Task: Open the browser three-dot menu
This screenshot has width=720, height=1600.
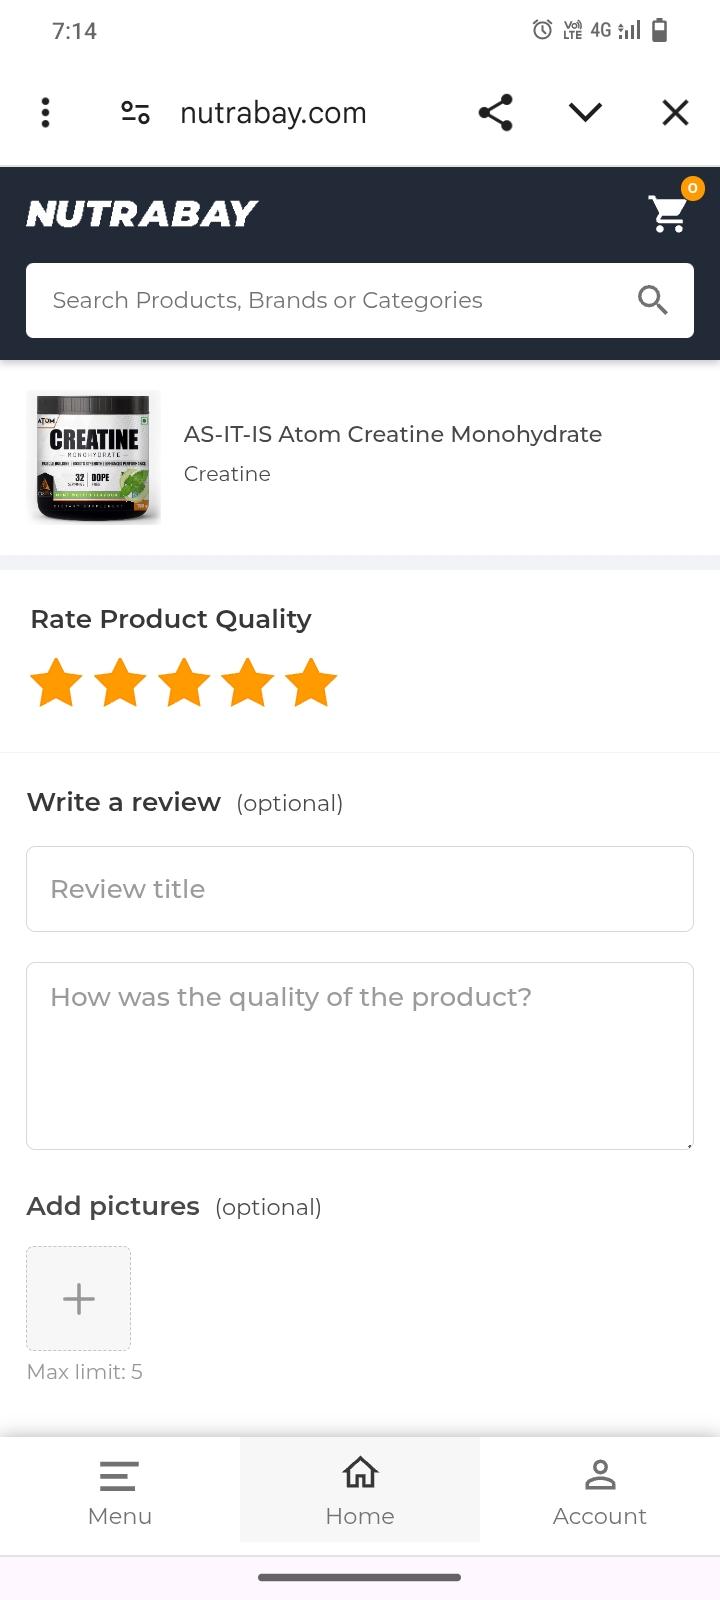Action: (x=45, y=113)
